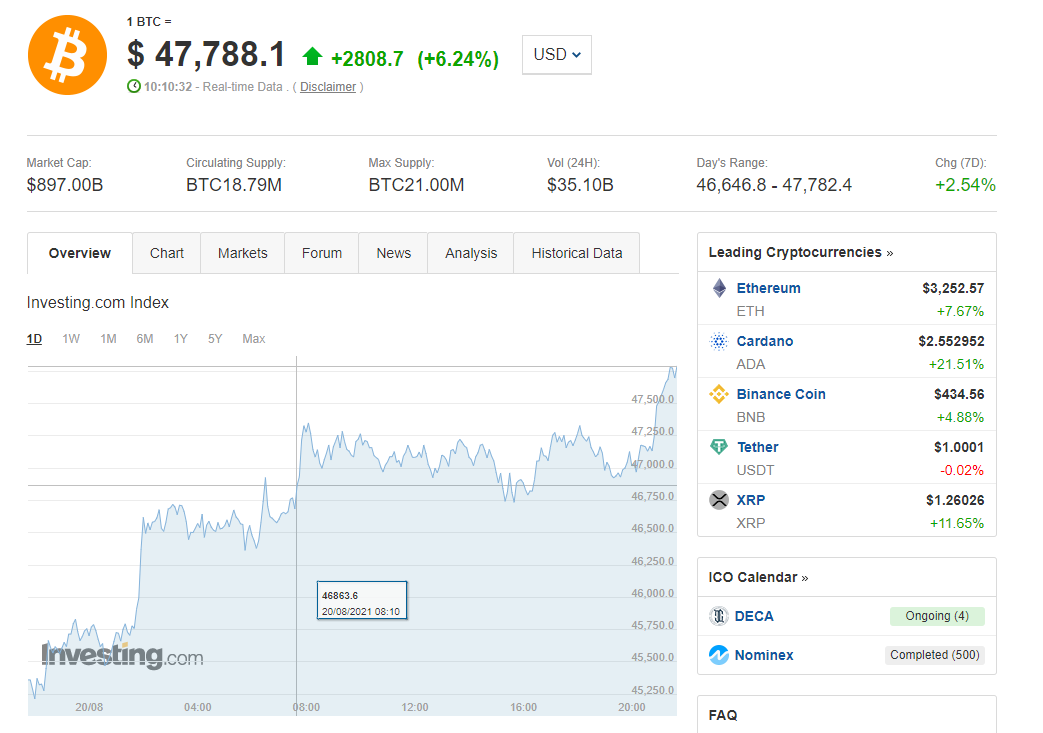This screenshot has height=733, width=1043.
Task: Click the day's range 46,646.8 - 47,782.4
Action: coord(774,185)
